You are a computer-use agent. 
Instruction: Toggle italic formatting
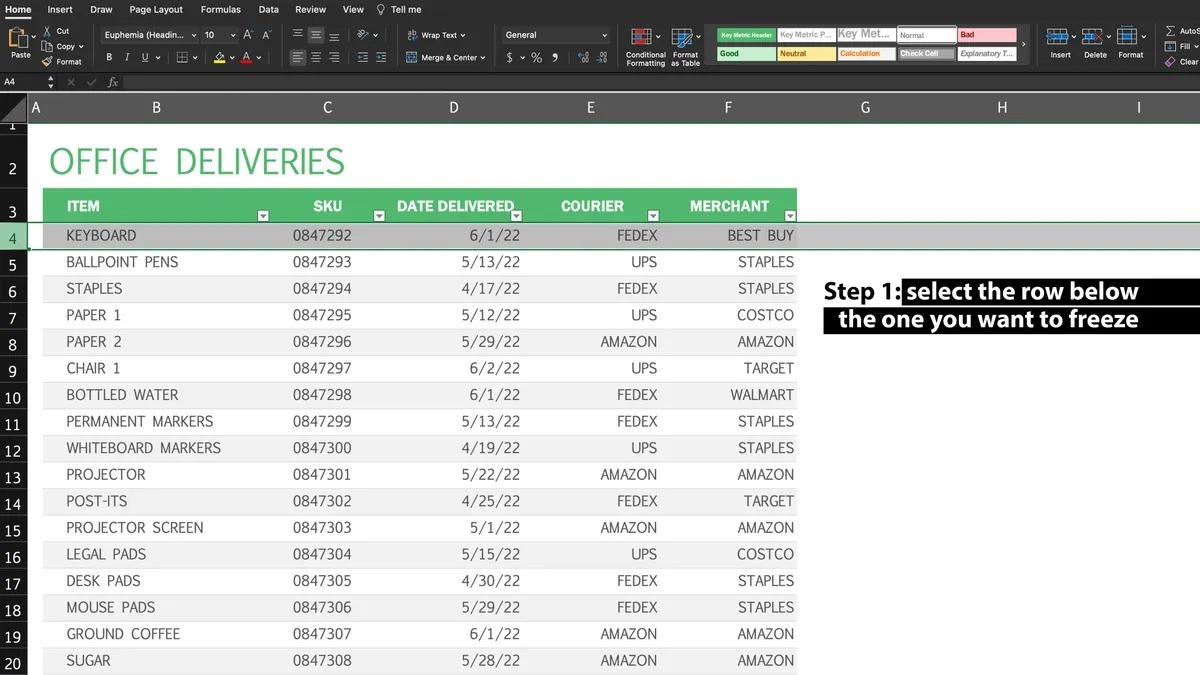[x=127, y=58]
